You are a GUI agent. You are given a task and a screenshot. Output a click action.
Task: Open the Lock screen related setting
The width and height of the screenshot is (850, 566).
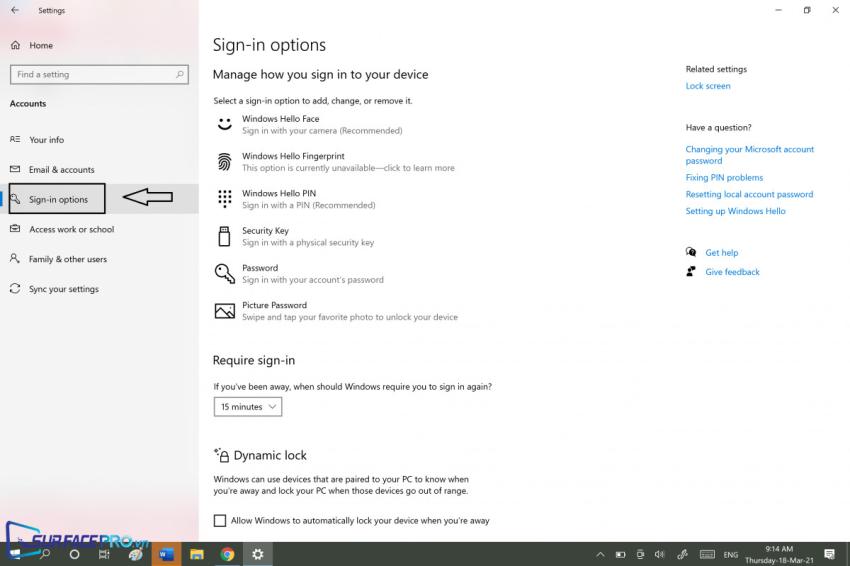(x=707, y=86)
